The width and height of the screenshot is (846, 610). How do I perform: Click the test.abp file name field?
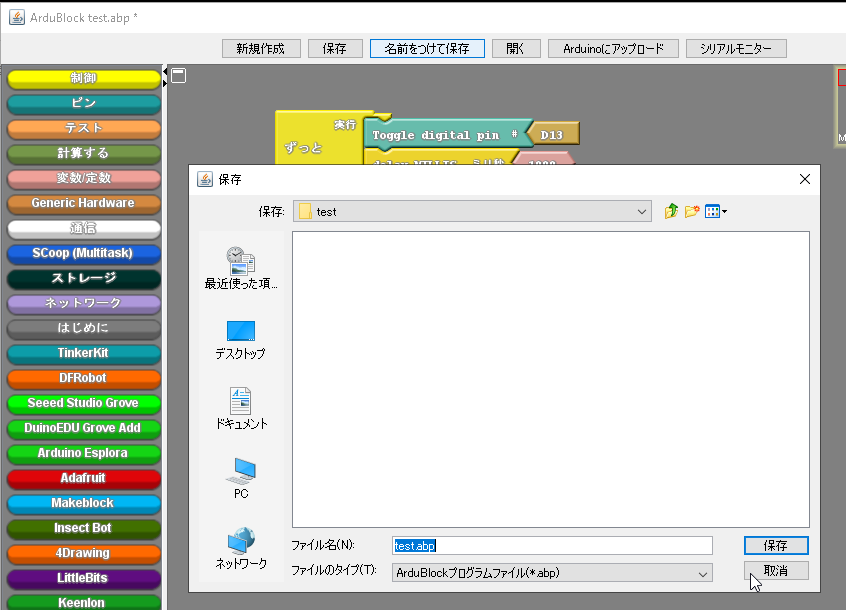(550, 545)
